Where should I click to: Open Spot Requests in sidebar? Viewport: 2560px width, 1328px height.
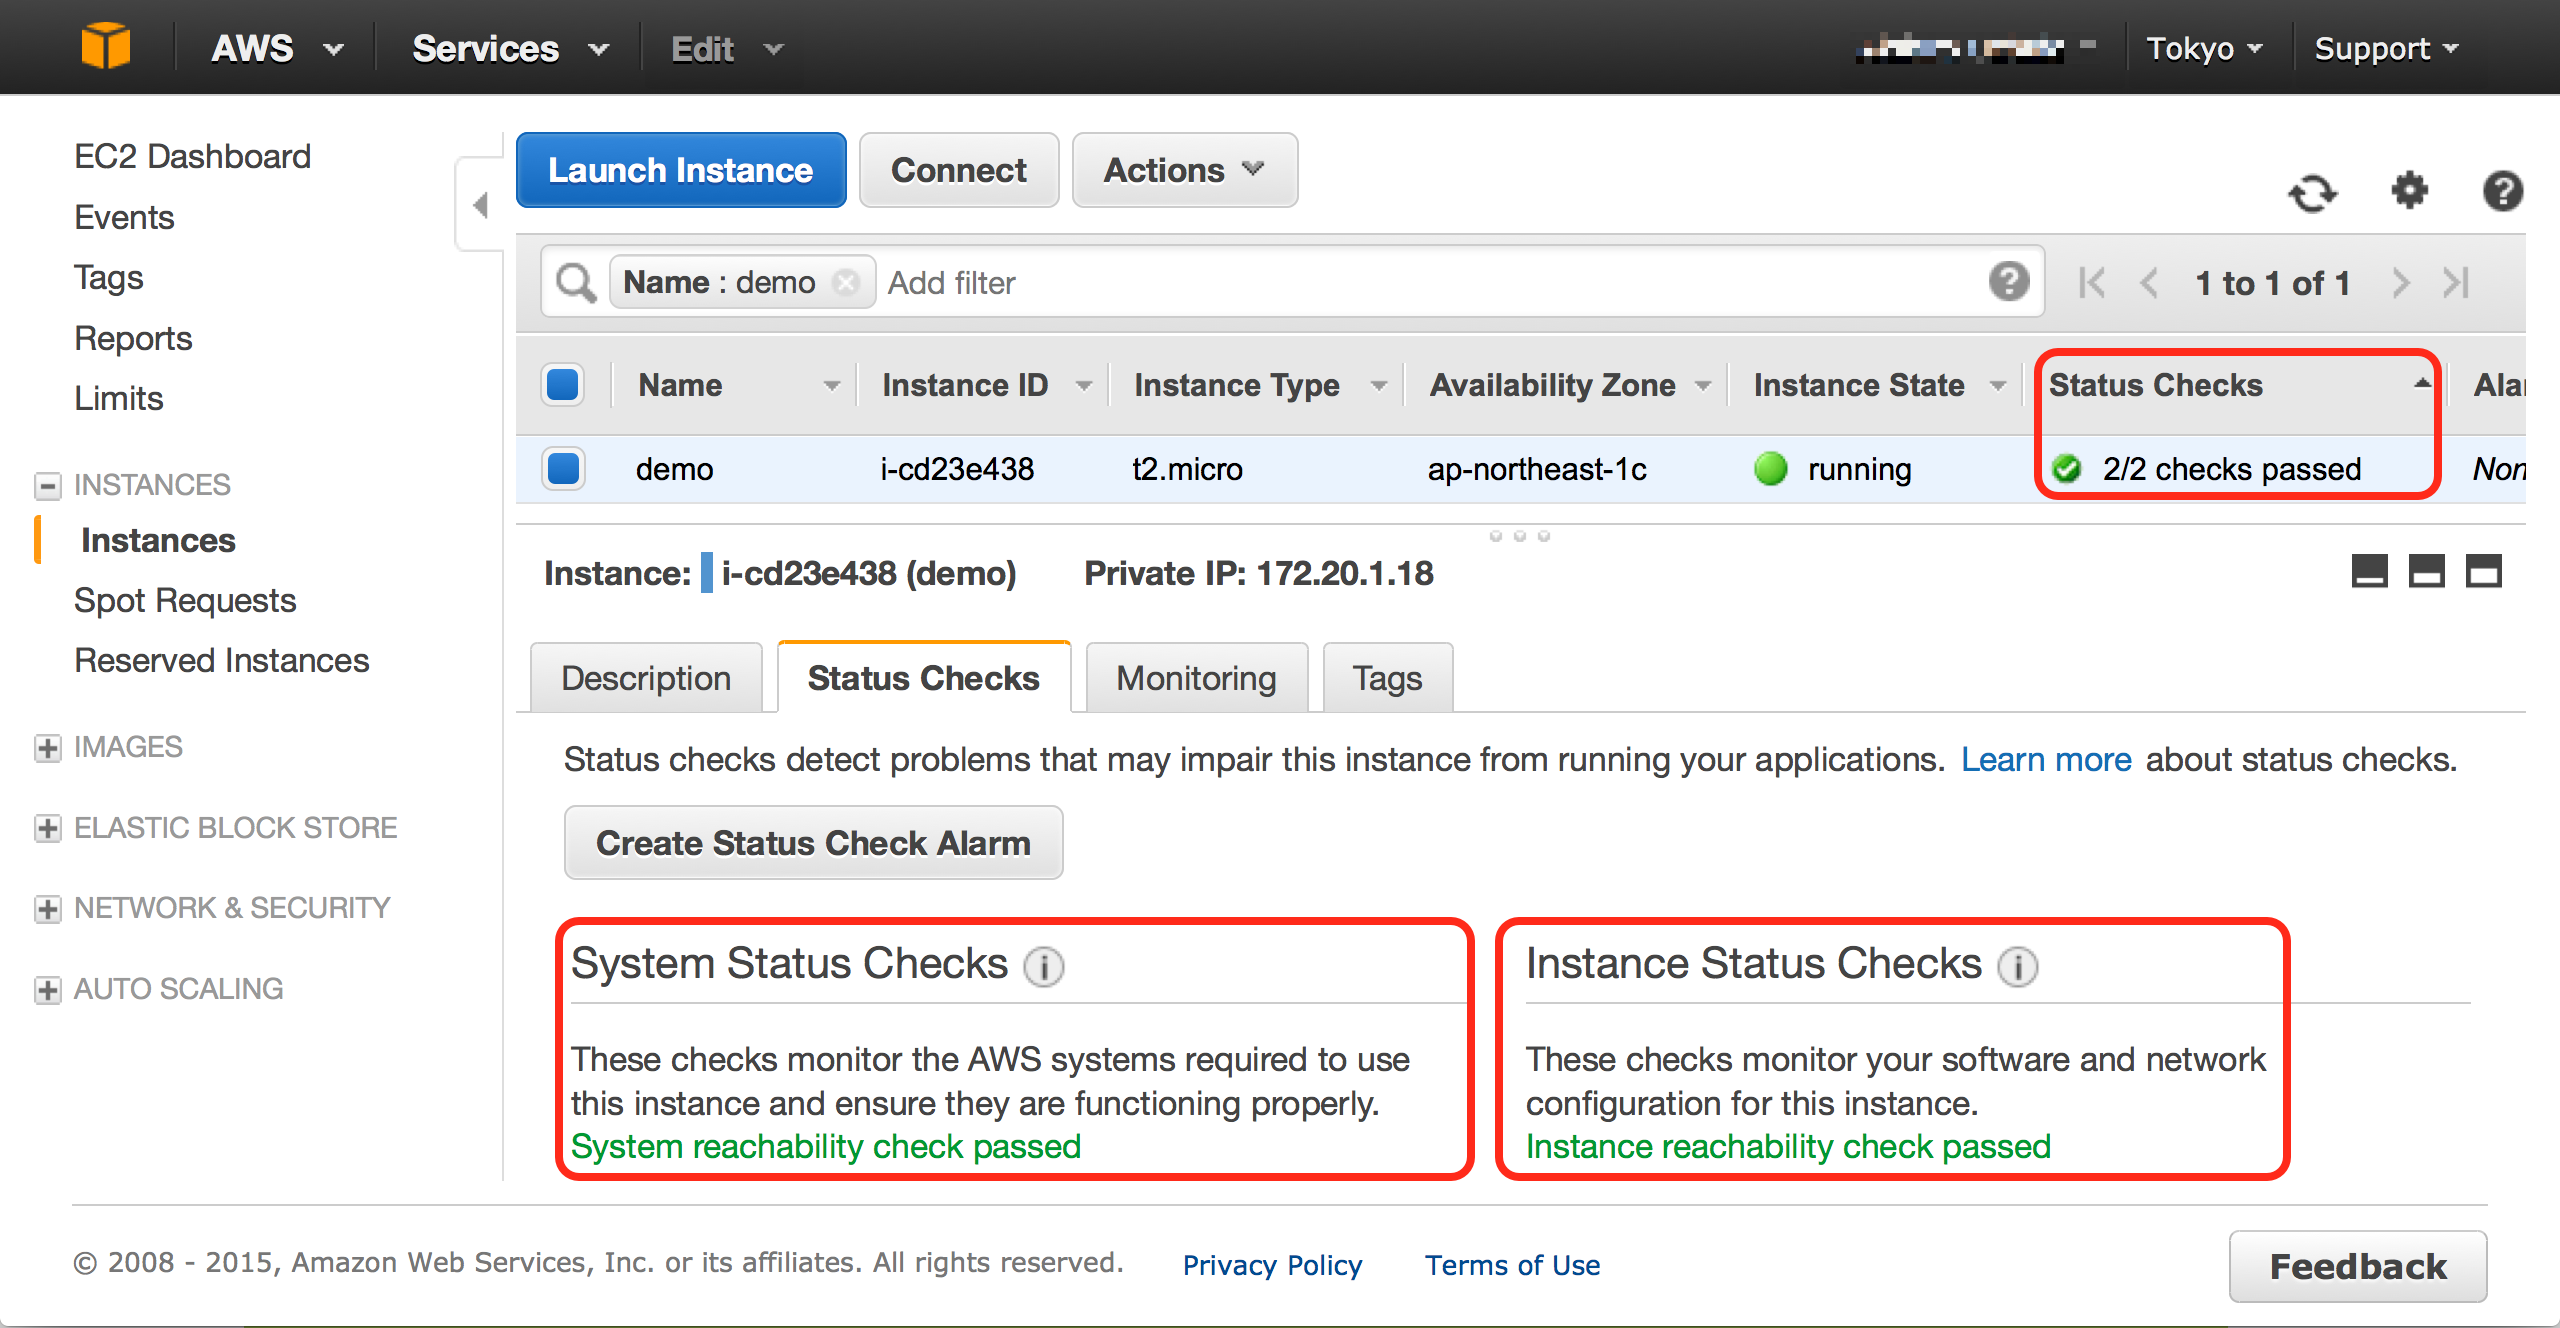tap(185, 600)
